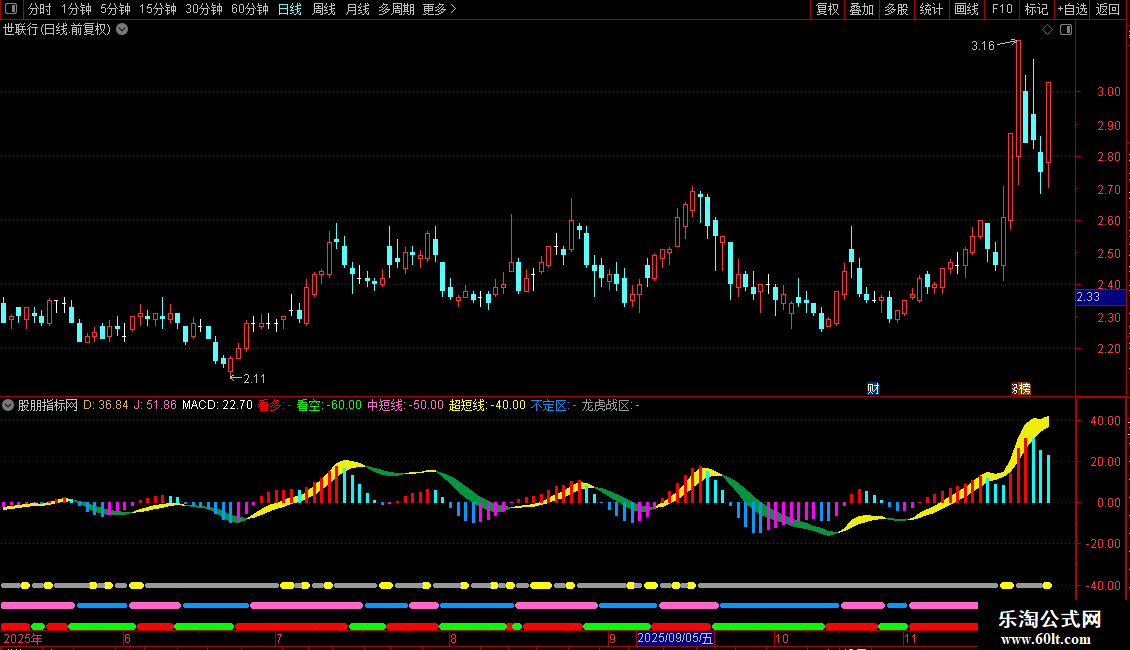
Task: Click the 复权 adjustment button
Action: point(827,9)
